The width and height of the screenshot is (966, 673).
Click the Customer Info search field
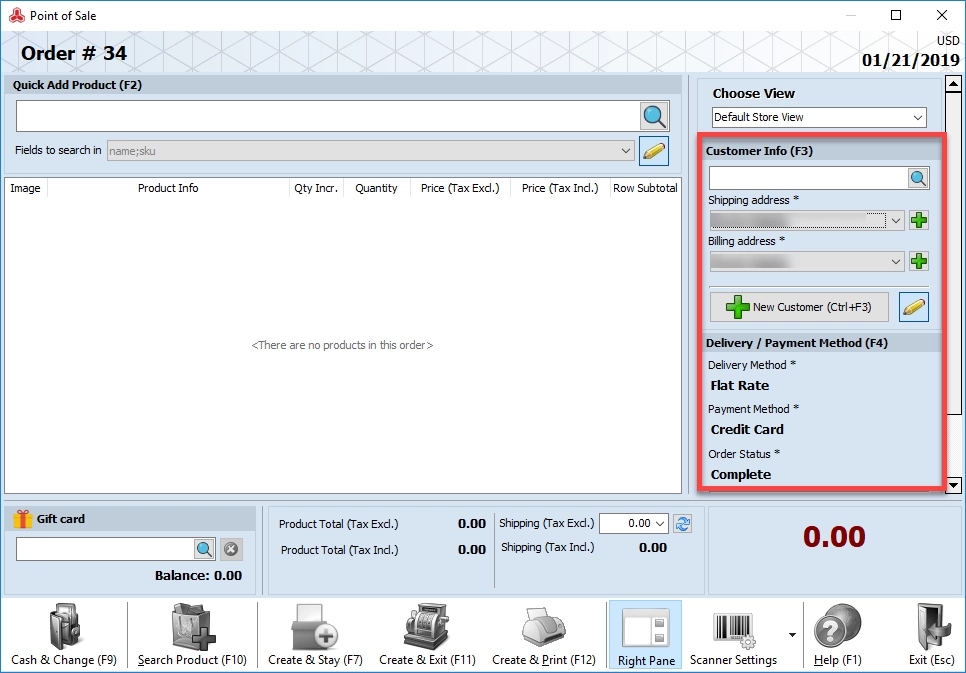point(808,178)
